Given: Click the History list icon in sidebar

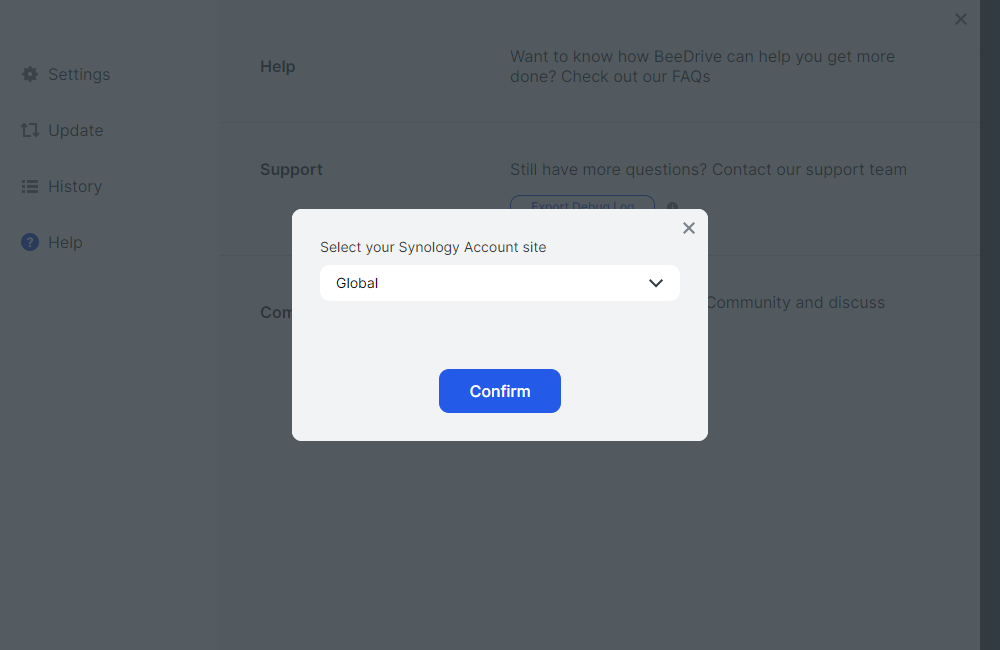Looking at the screenshot, I should tap(30, 186).
